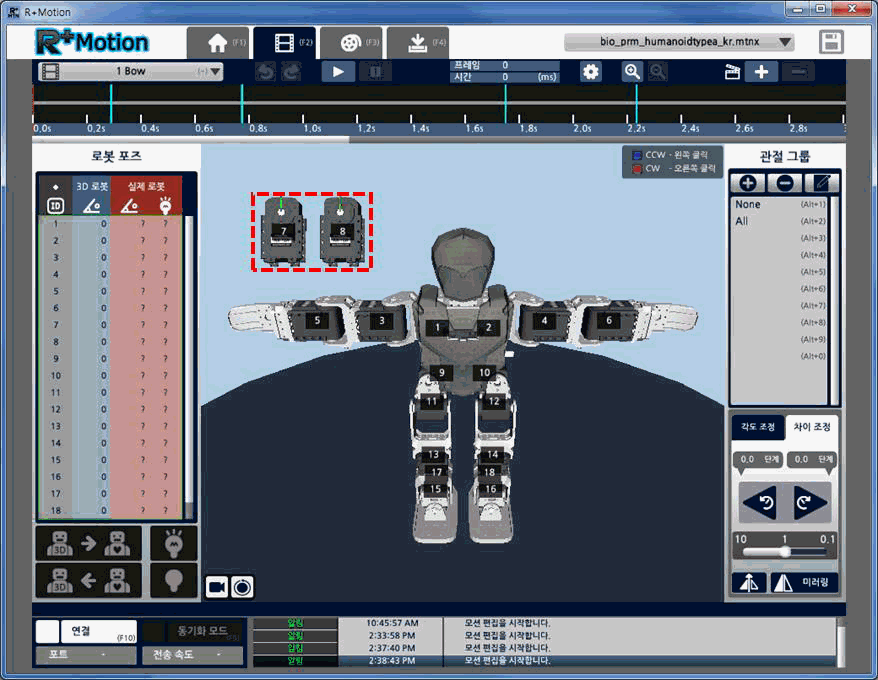Edit joint group with pencil icon
Screen dimensions: 878x680
click(822, 183)
